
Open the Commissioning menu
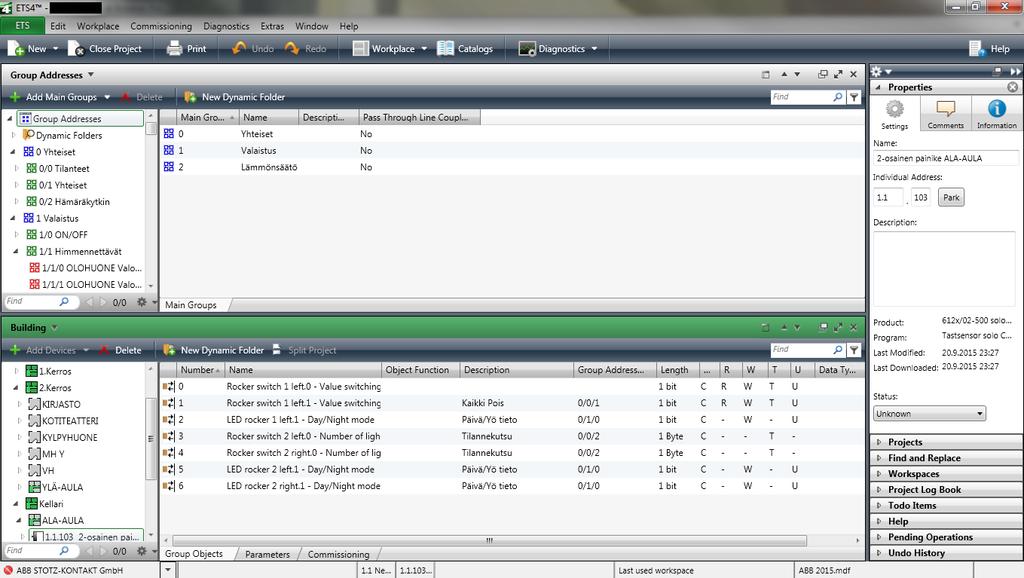click(x=161, y=26)
